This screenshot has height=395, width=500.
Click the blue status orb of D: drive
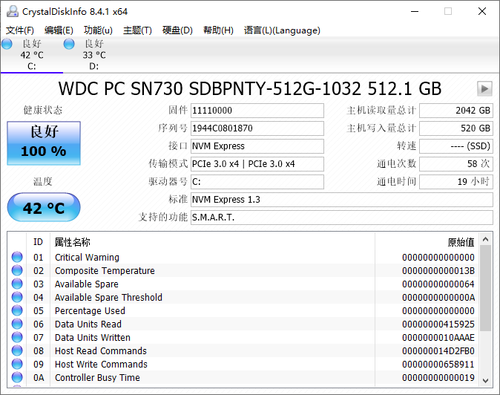69,44
